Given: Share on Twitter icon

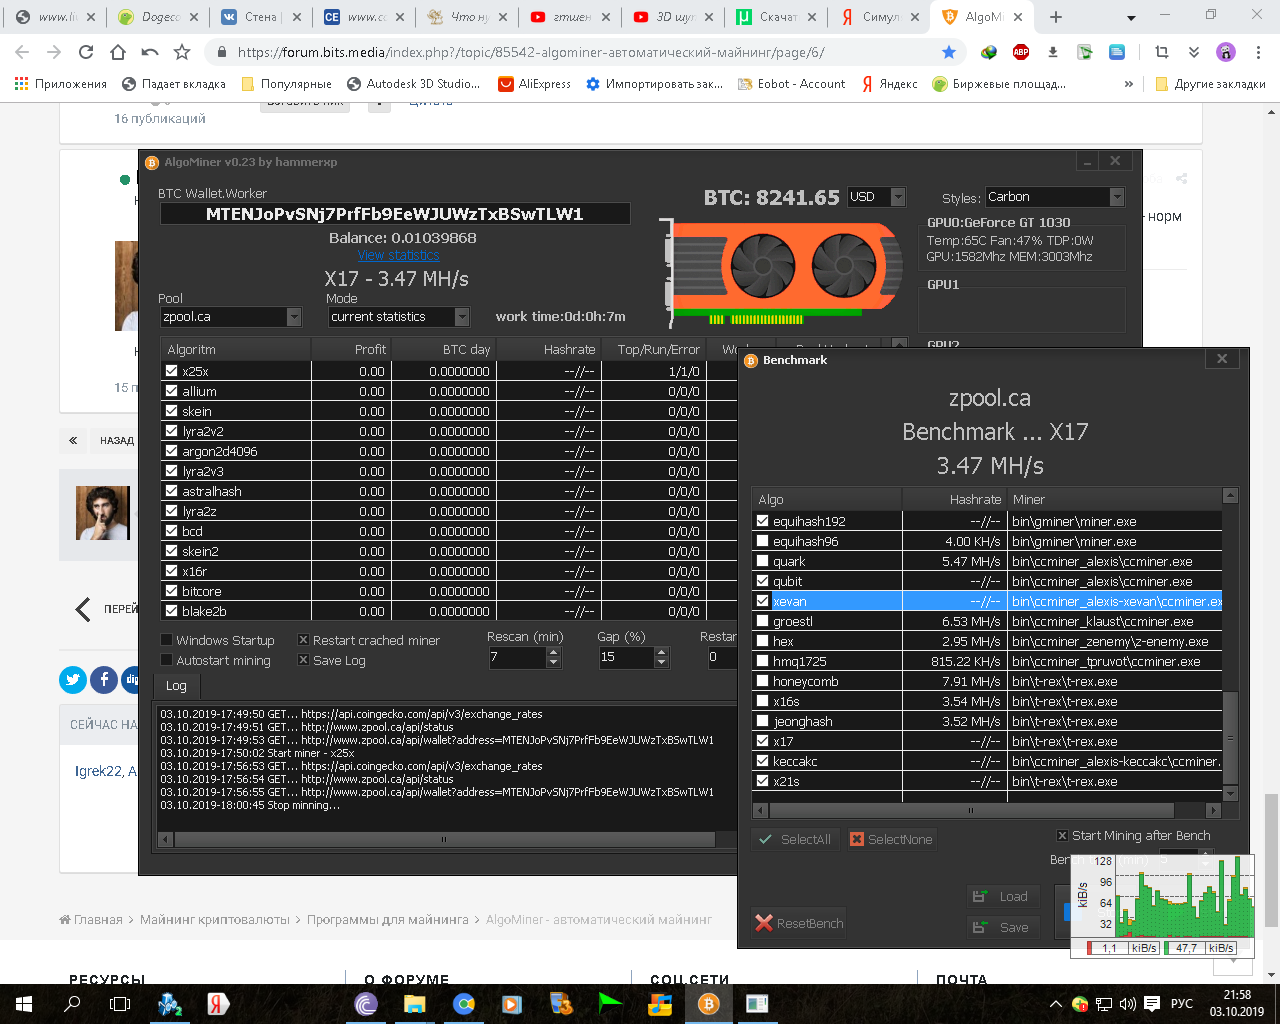Looking at the screenshot, I should point(73,680).
